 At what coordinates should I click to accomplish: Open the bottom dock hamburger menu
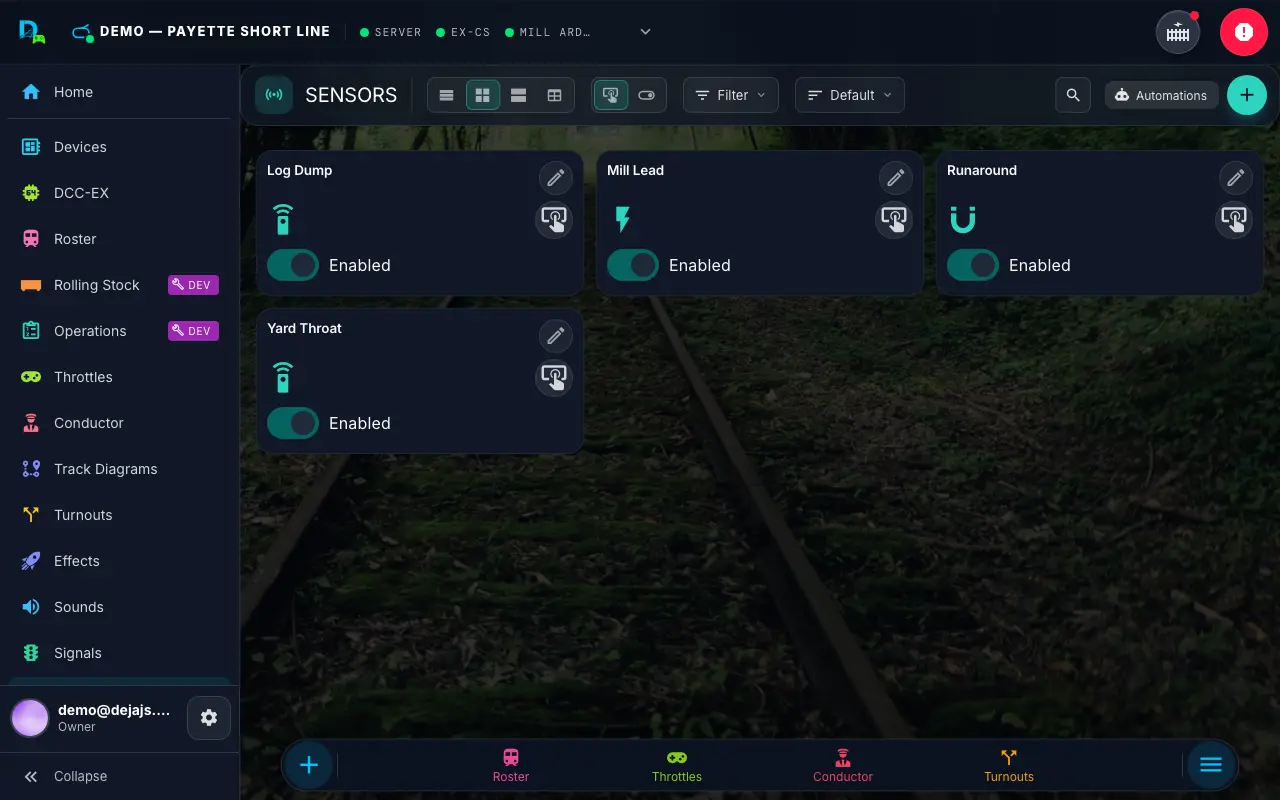[1211, 765]
